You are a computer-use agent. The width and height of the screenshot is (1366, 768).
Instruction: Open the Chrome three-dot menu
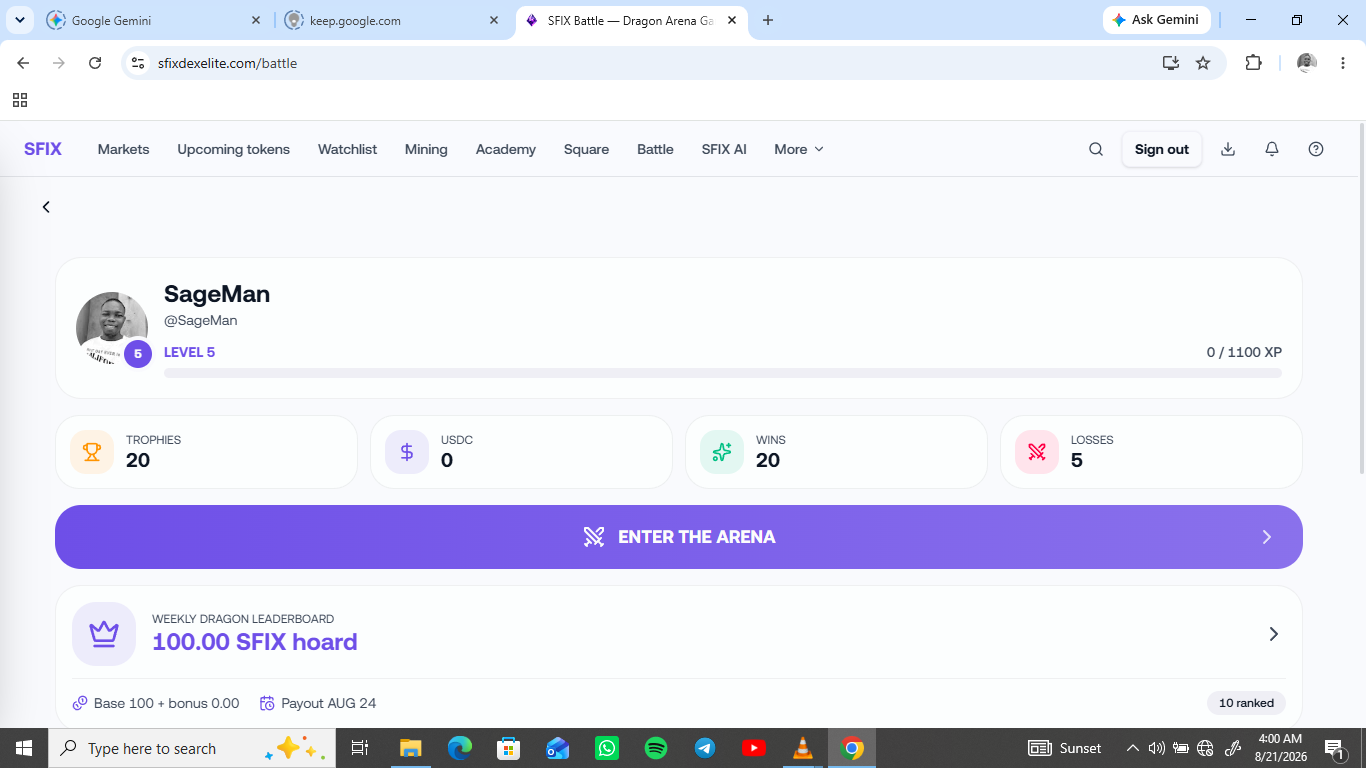(1343, 63)
